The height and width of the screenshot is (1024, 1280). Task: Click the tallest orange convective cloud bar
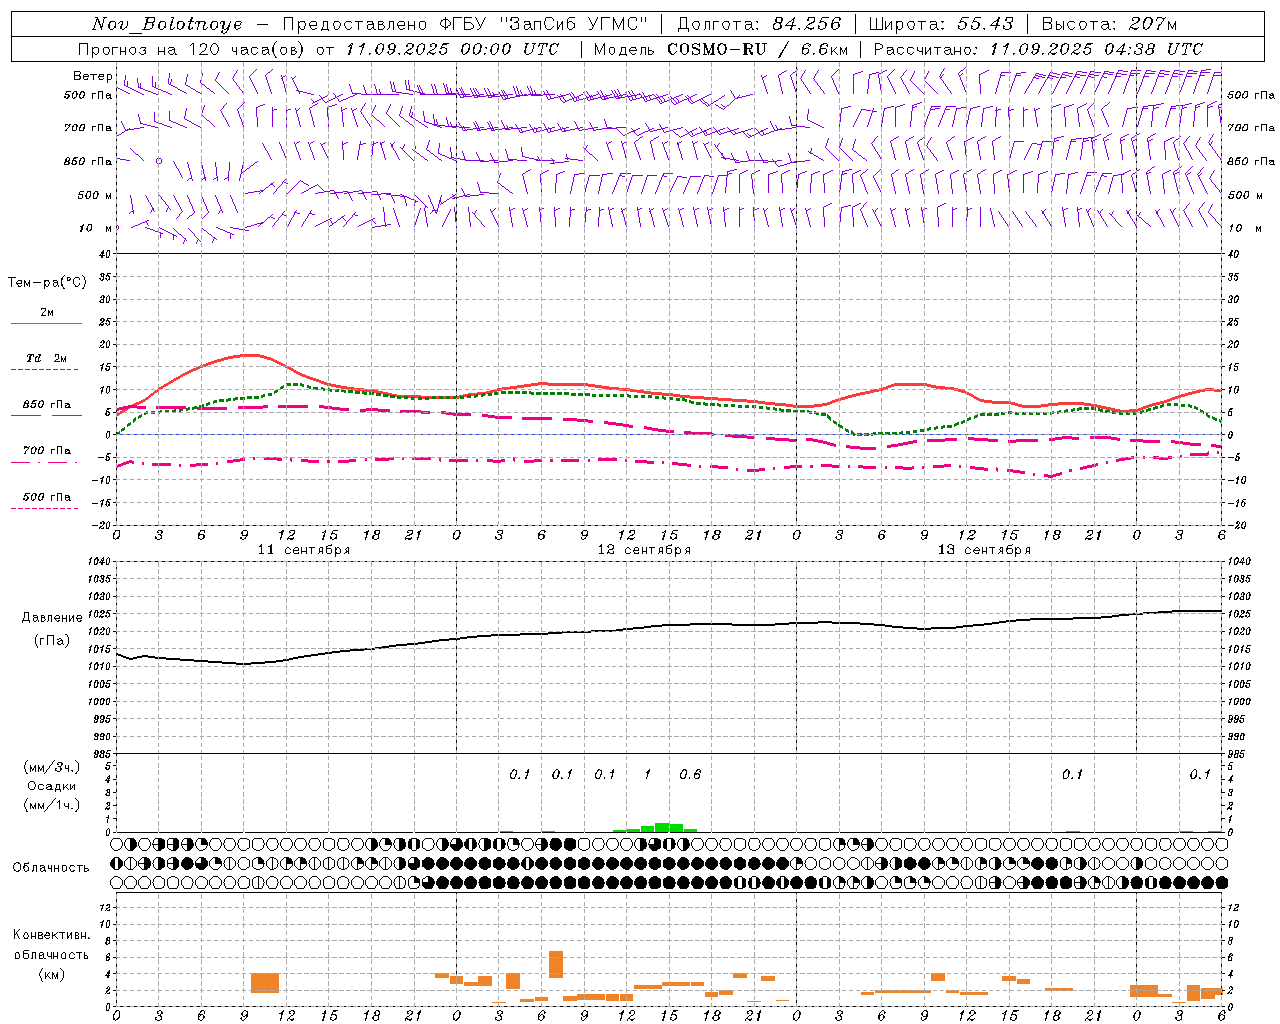click(556, 964)
